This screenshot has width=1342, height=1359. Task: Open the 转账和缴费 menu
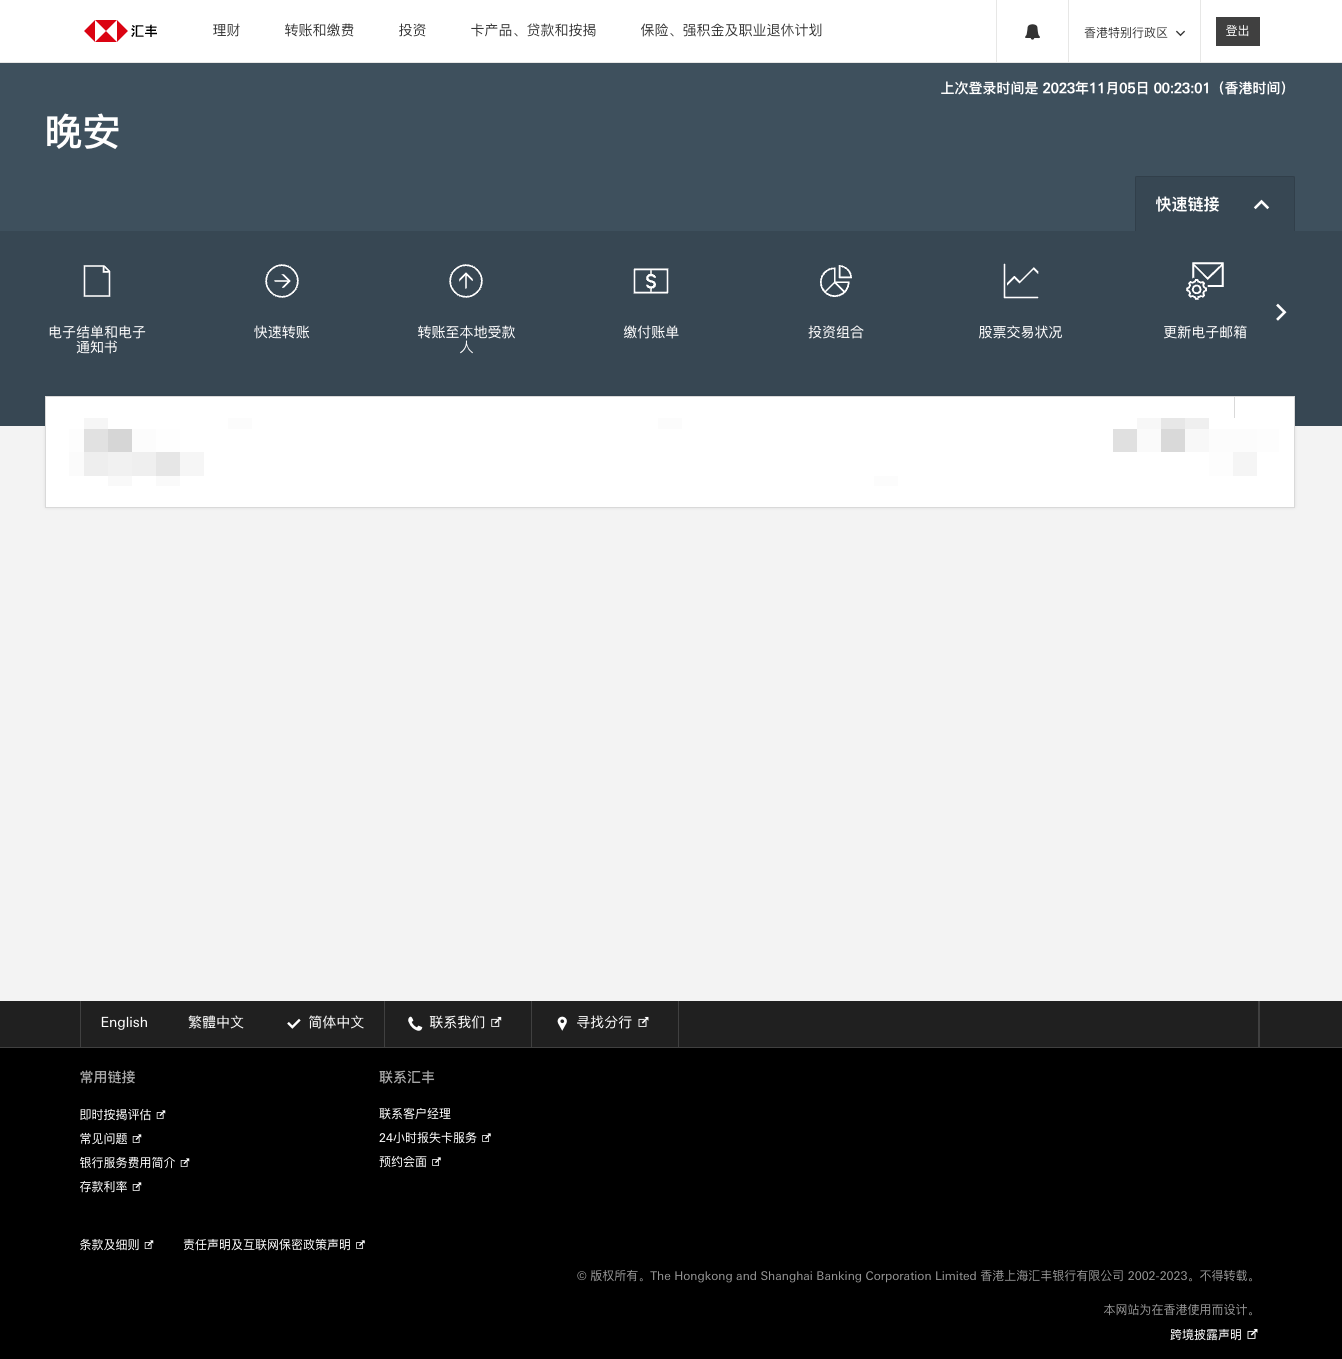319,31
